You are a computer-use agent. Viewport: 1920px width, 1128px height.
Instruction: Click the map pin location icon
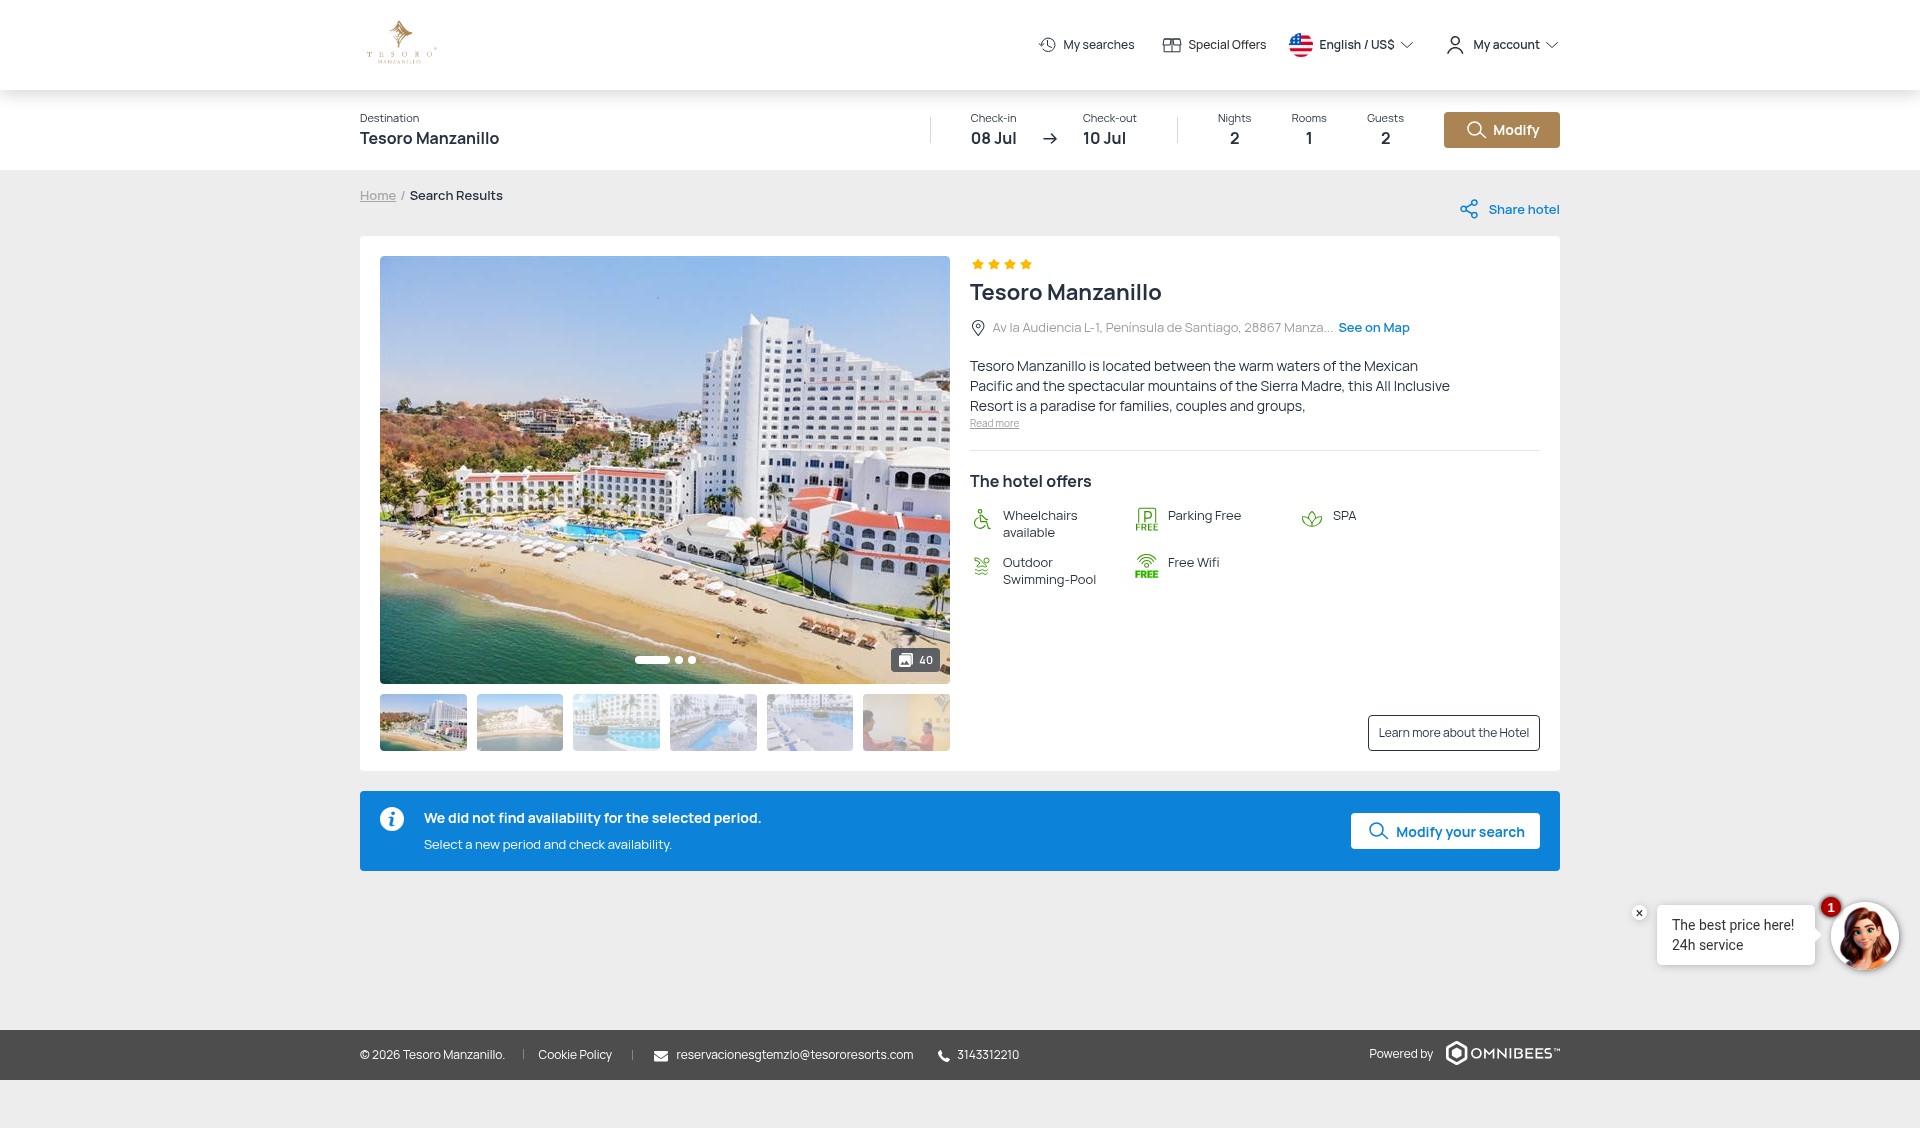point(978,328)
